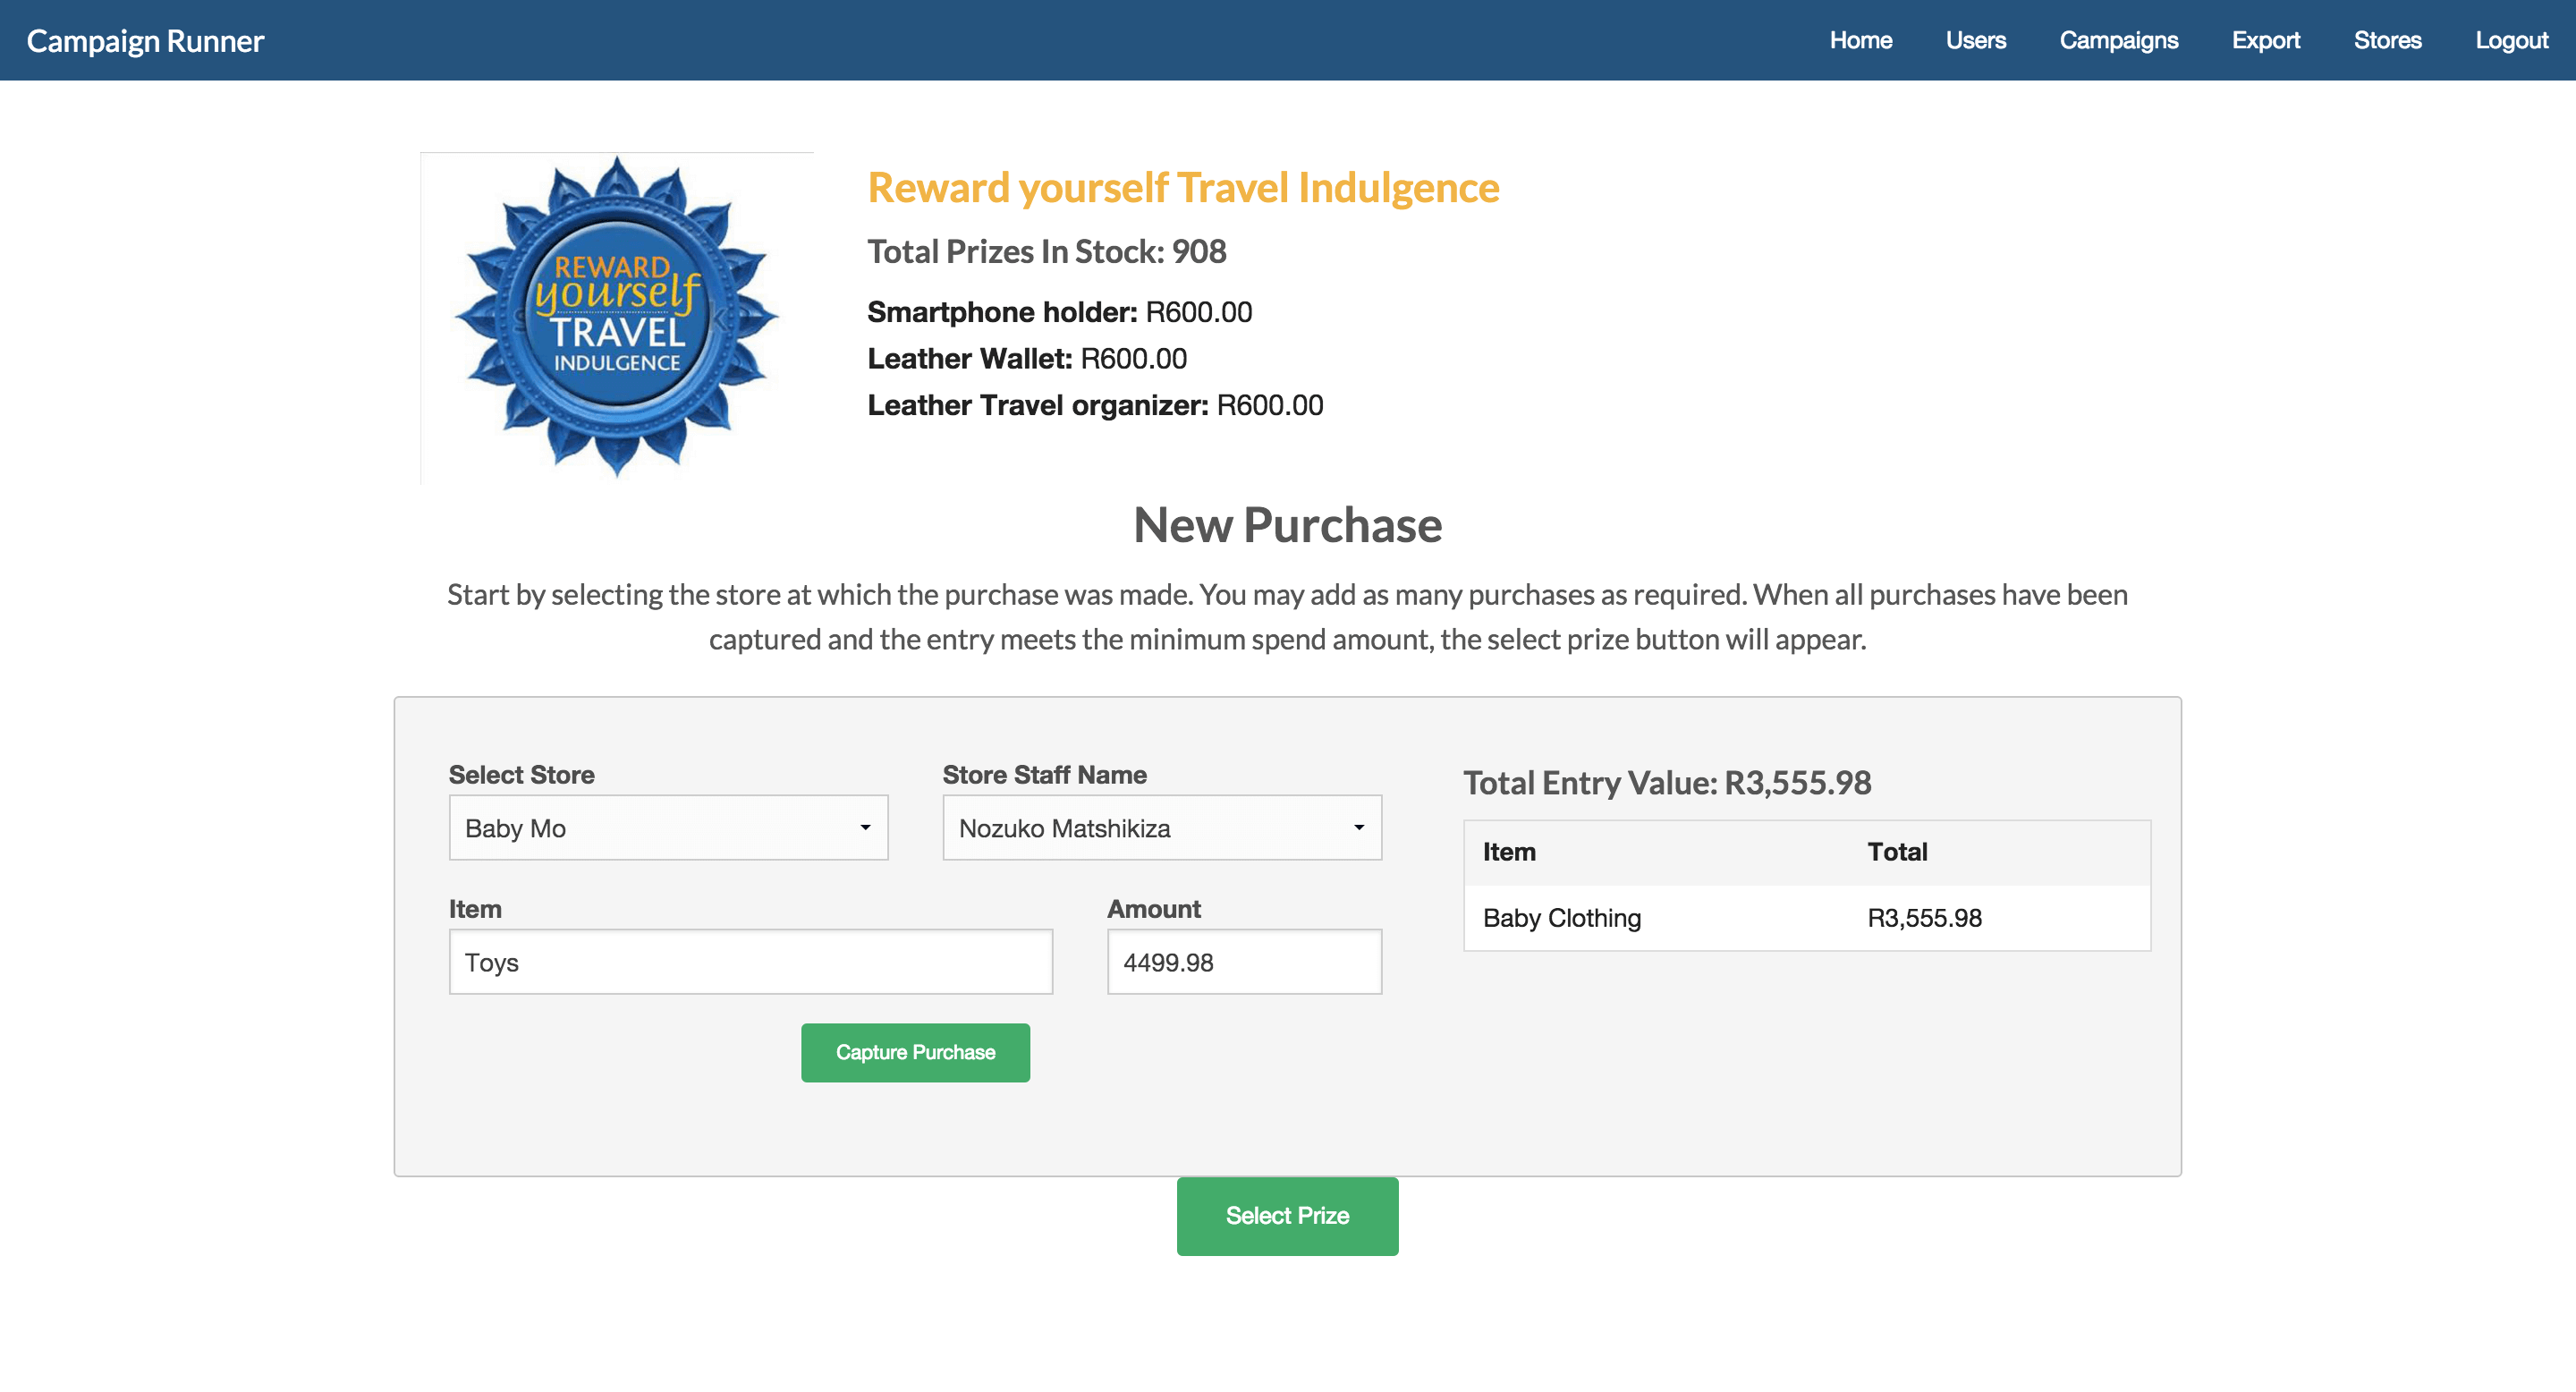Open the Export page
The height and width of the screenshot is (1392, 2576).
[2265, 41]
